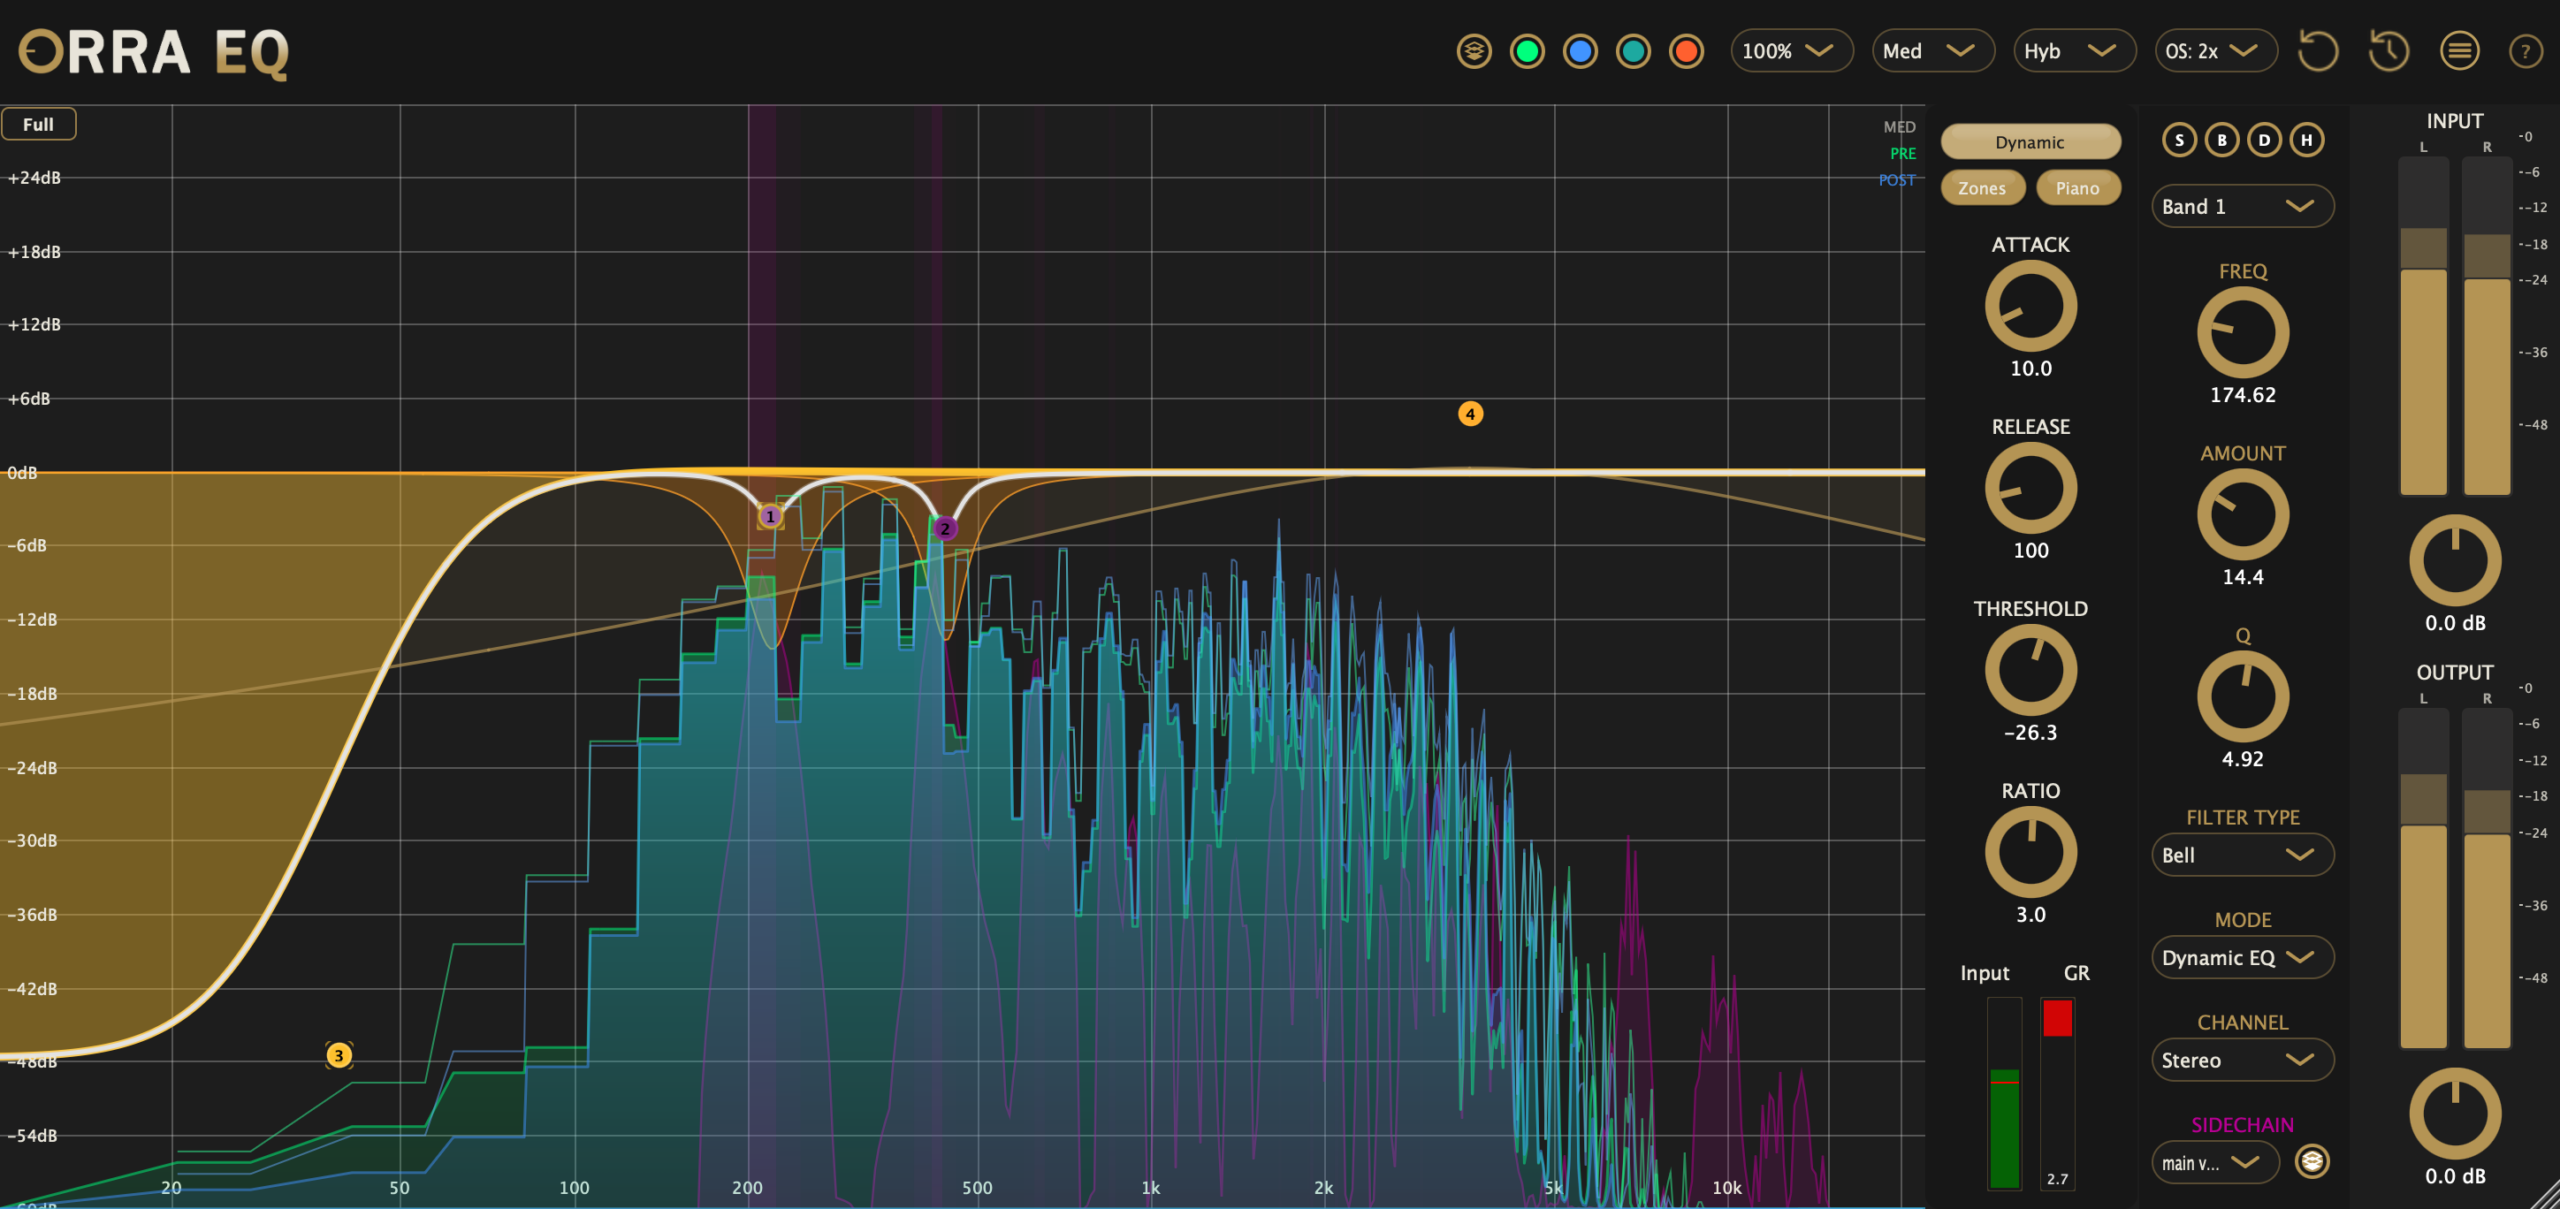Select EQ band node 4
The image size is (2560, 1209).
pyautogui.click(x=1470, y=414)
